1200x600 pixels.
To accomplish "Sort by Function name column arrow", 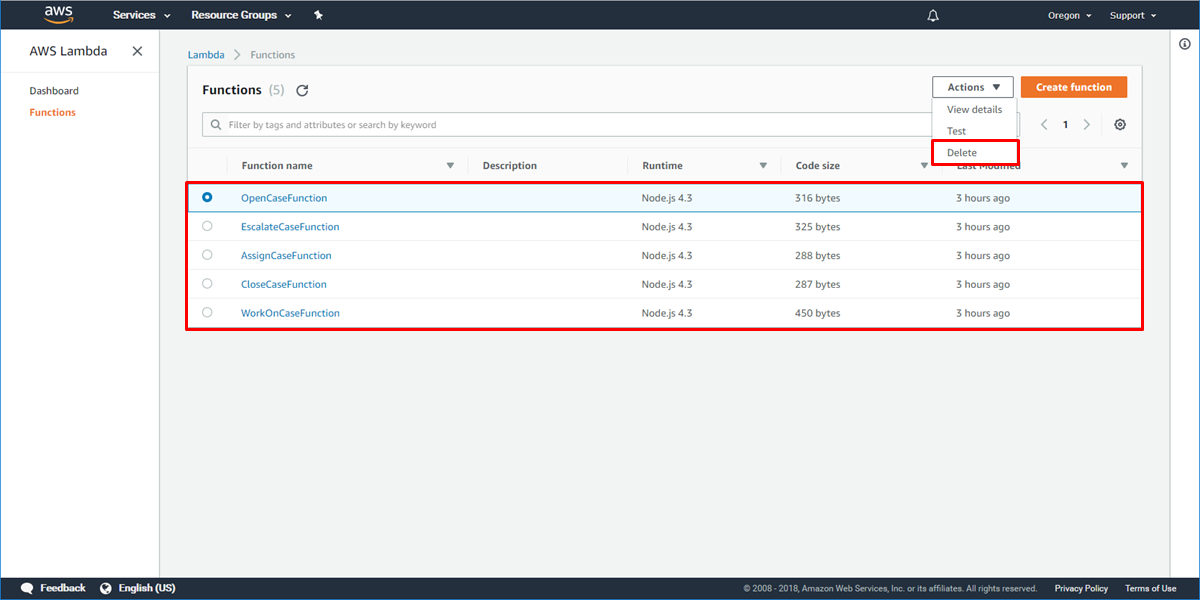I will (450, 166).
